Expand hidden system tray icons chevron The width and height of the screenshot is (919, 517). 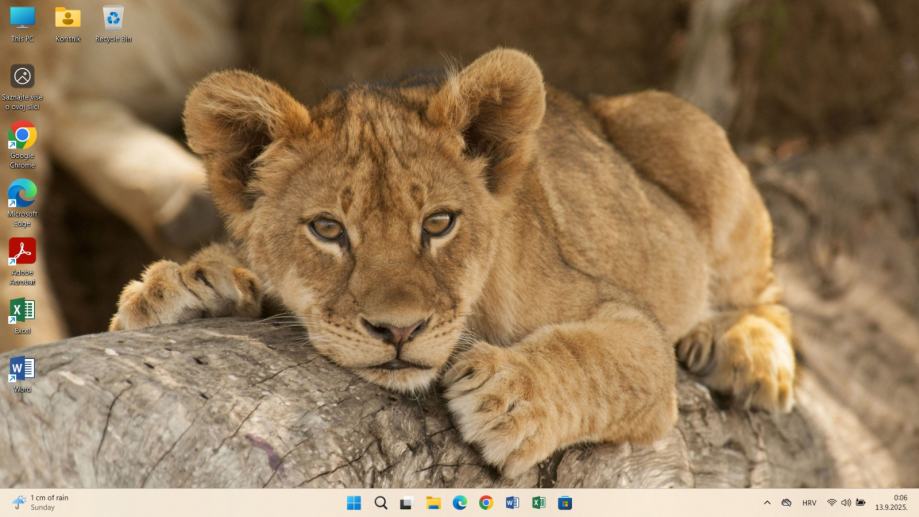(x=767, y=503)
